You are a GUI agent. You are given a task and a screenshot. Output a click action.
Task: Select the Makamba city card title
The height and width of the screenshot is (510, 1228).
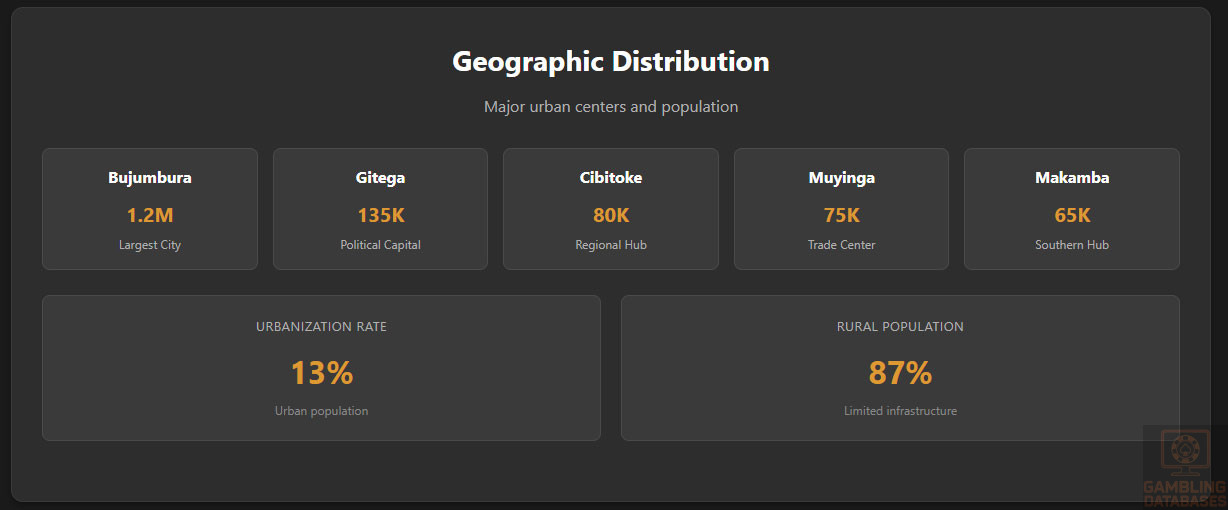pyautogui.click(x=1072, y=178)
